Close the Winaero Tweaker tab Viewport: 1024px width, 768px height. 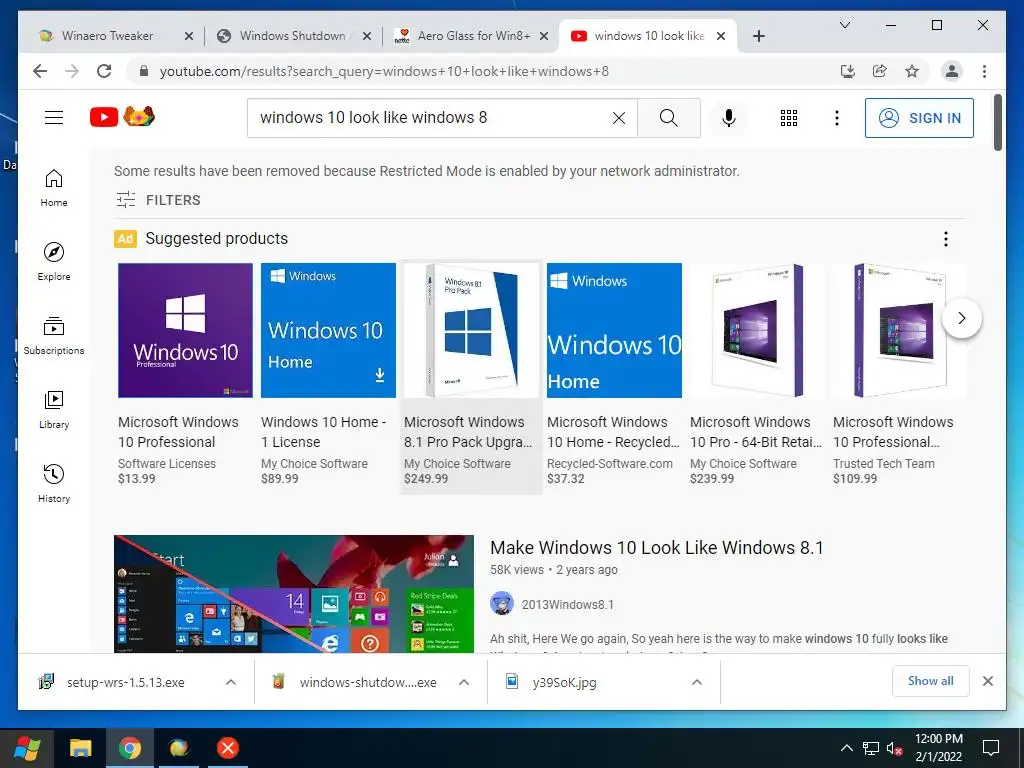(x=189, y=36)
